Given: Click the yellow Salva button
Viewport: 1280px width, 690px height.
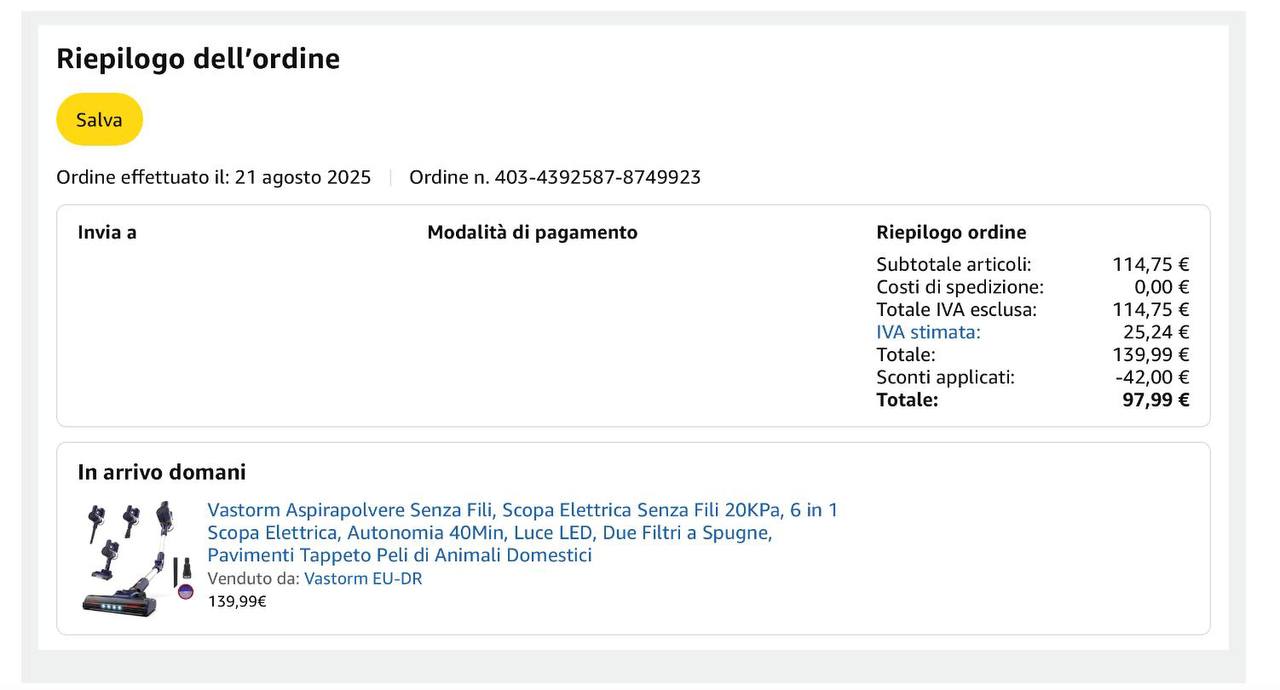Looking at the screenshot, I should pyautogui.click(x=99, y=120).
